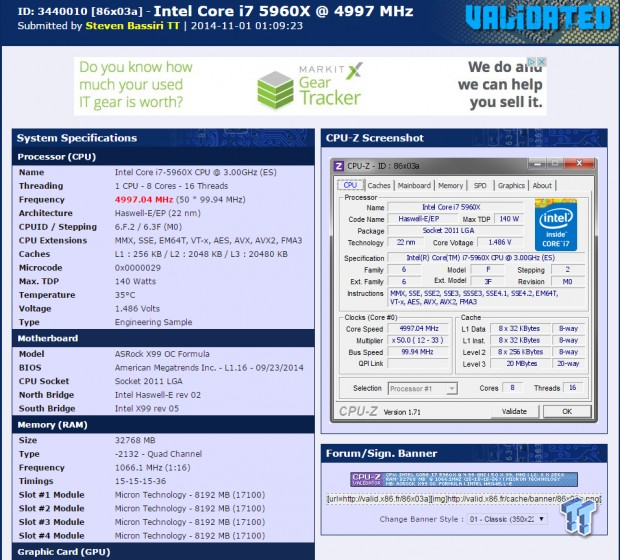Click the Caches L1/L2/L3 specification value
The width and height of the screenshot is (620, 560).
pyautogui.click(x=201, y=254)
